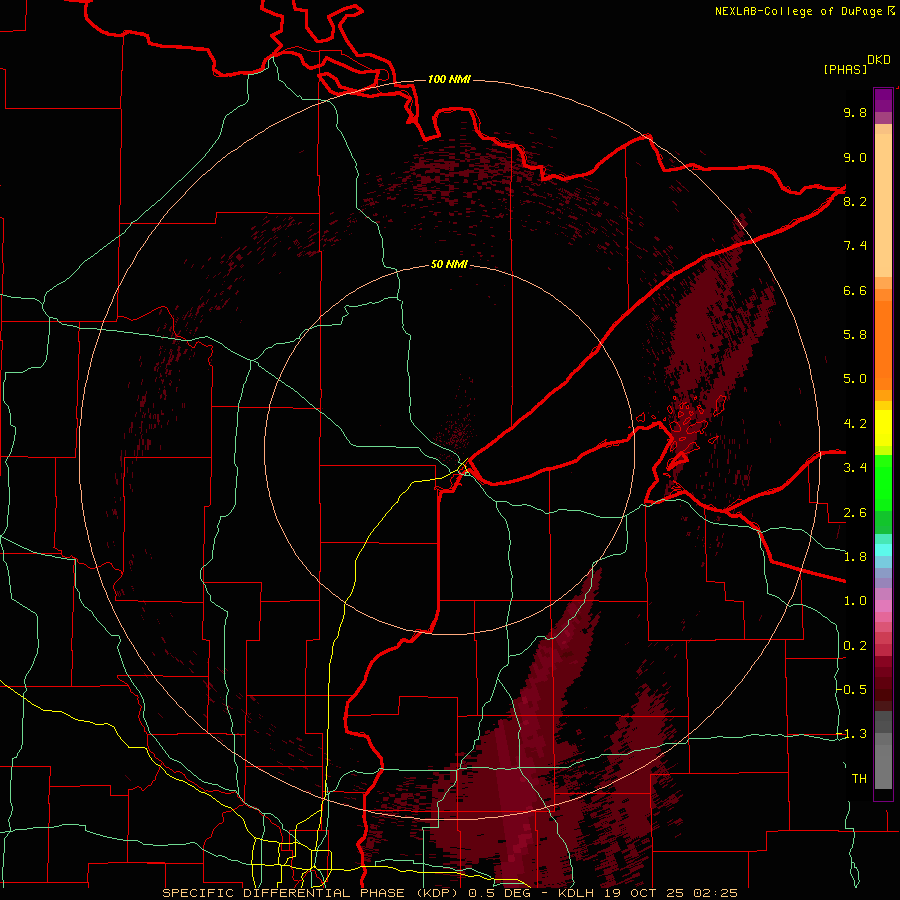Click the 1.0 scale value

point(855,601)
